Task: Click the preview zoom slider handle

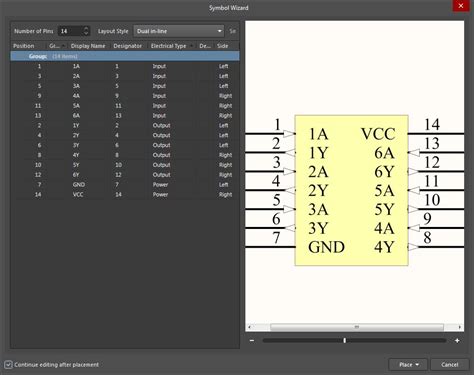Action: 344,340
